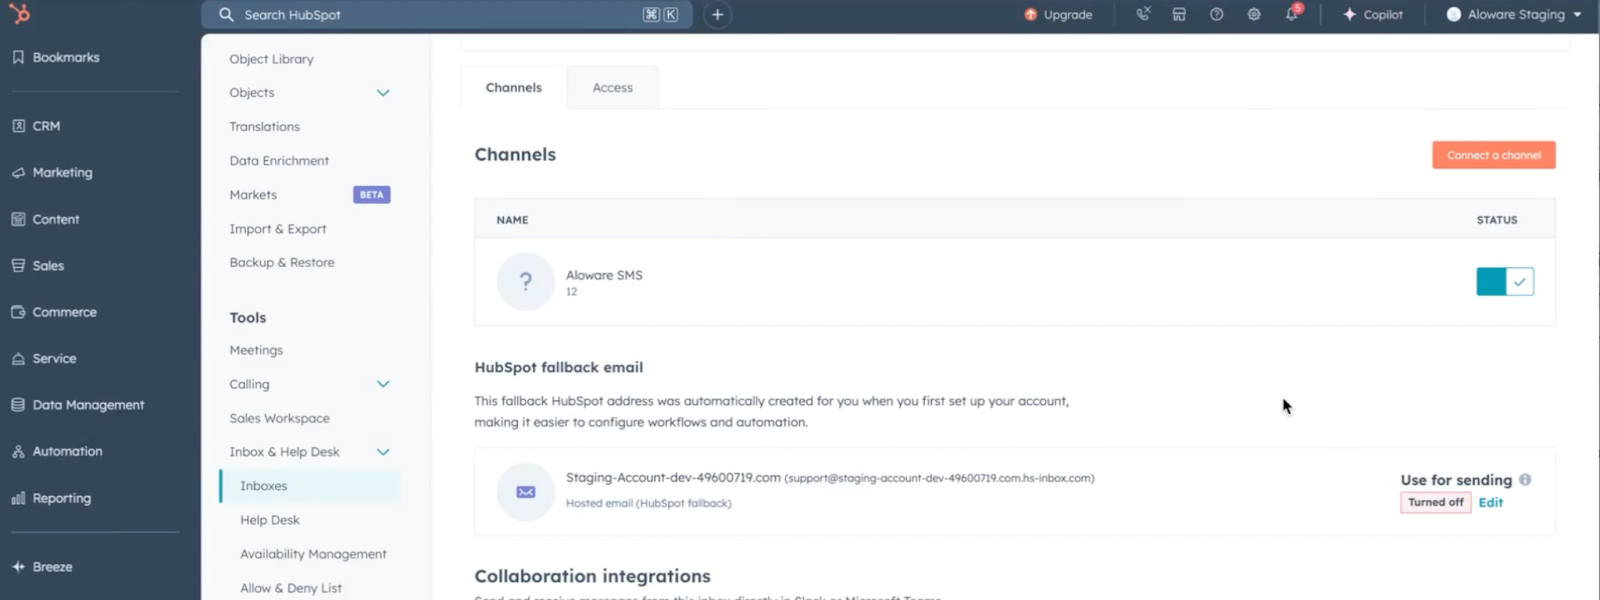This screenshot has width=1600, height=600.
Task: Click Edit link for fallback email
Action: [1491, 503]
